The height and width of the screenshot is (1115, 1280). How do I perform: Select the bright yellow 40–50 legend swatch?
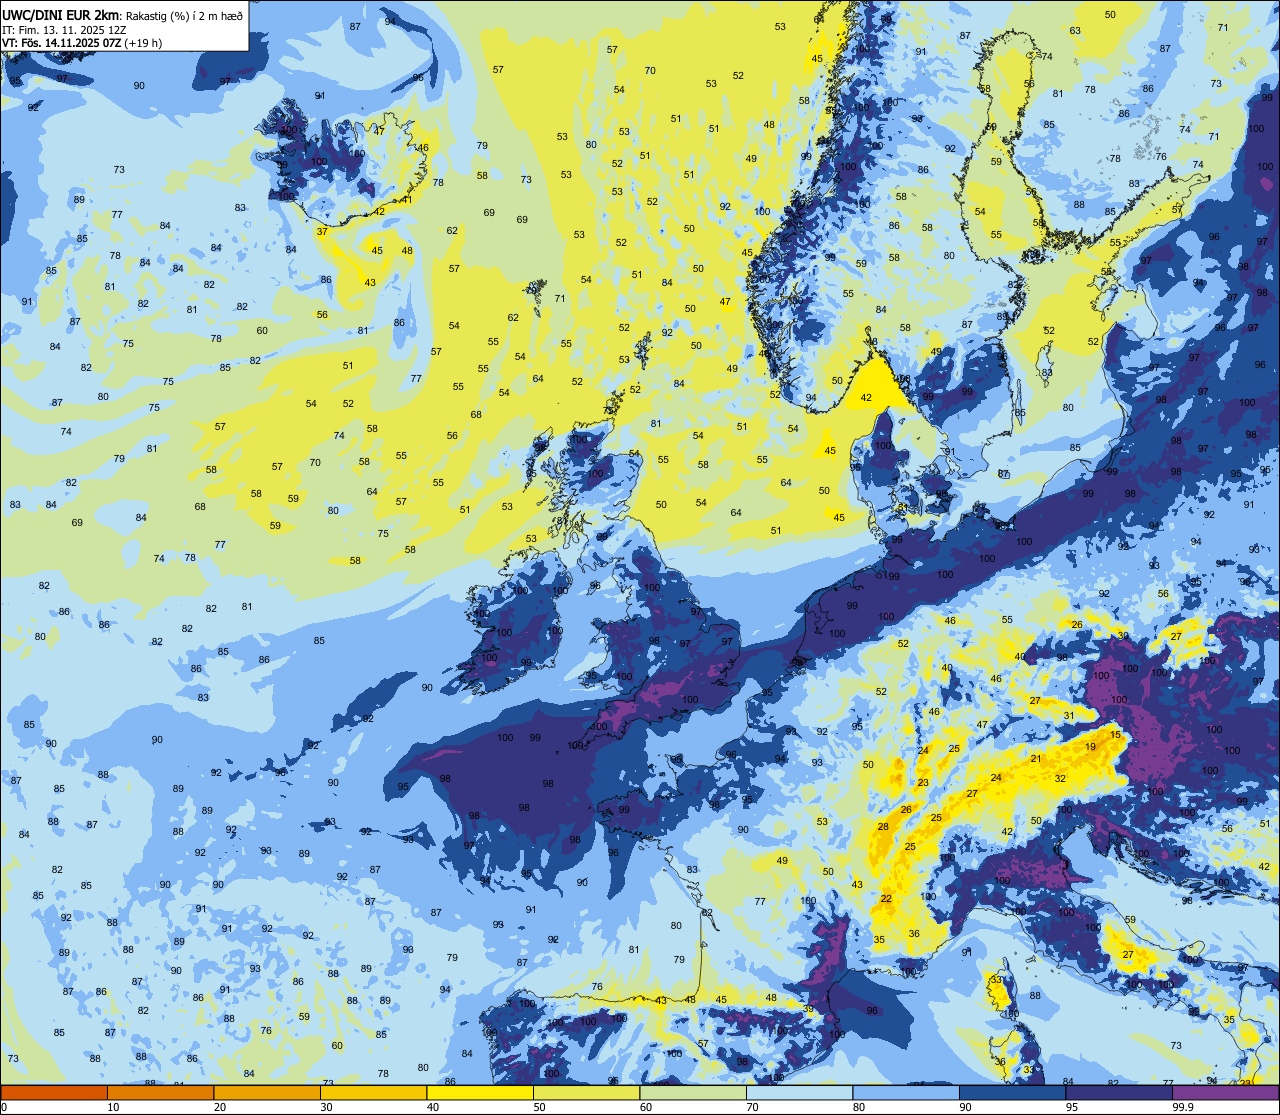[x=480, y=1093]
